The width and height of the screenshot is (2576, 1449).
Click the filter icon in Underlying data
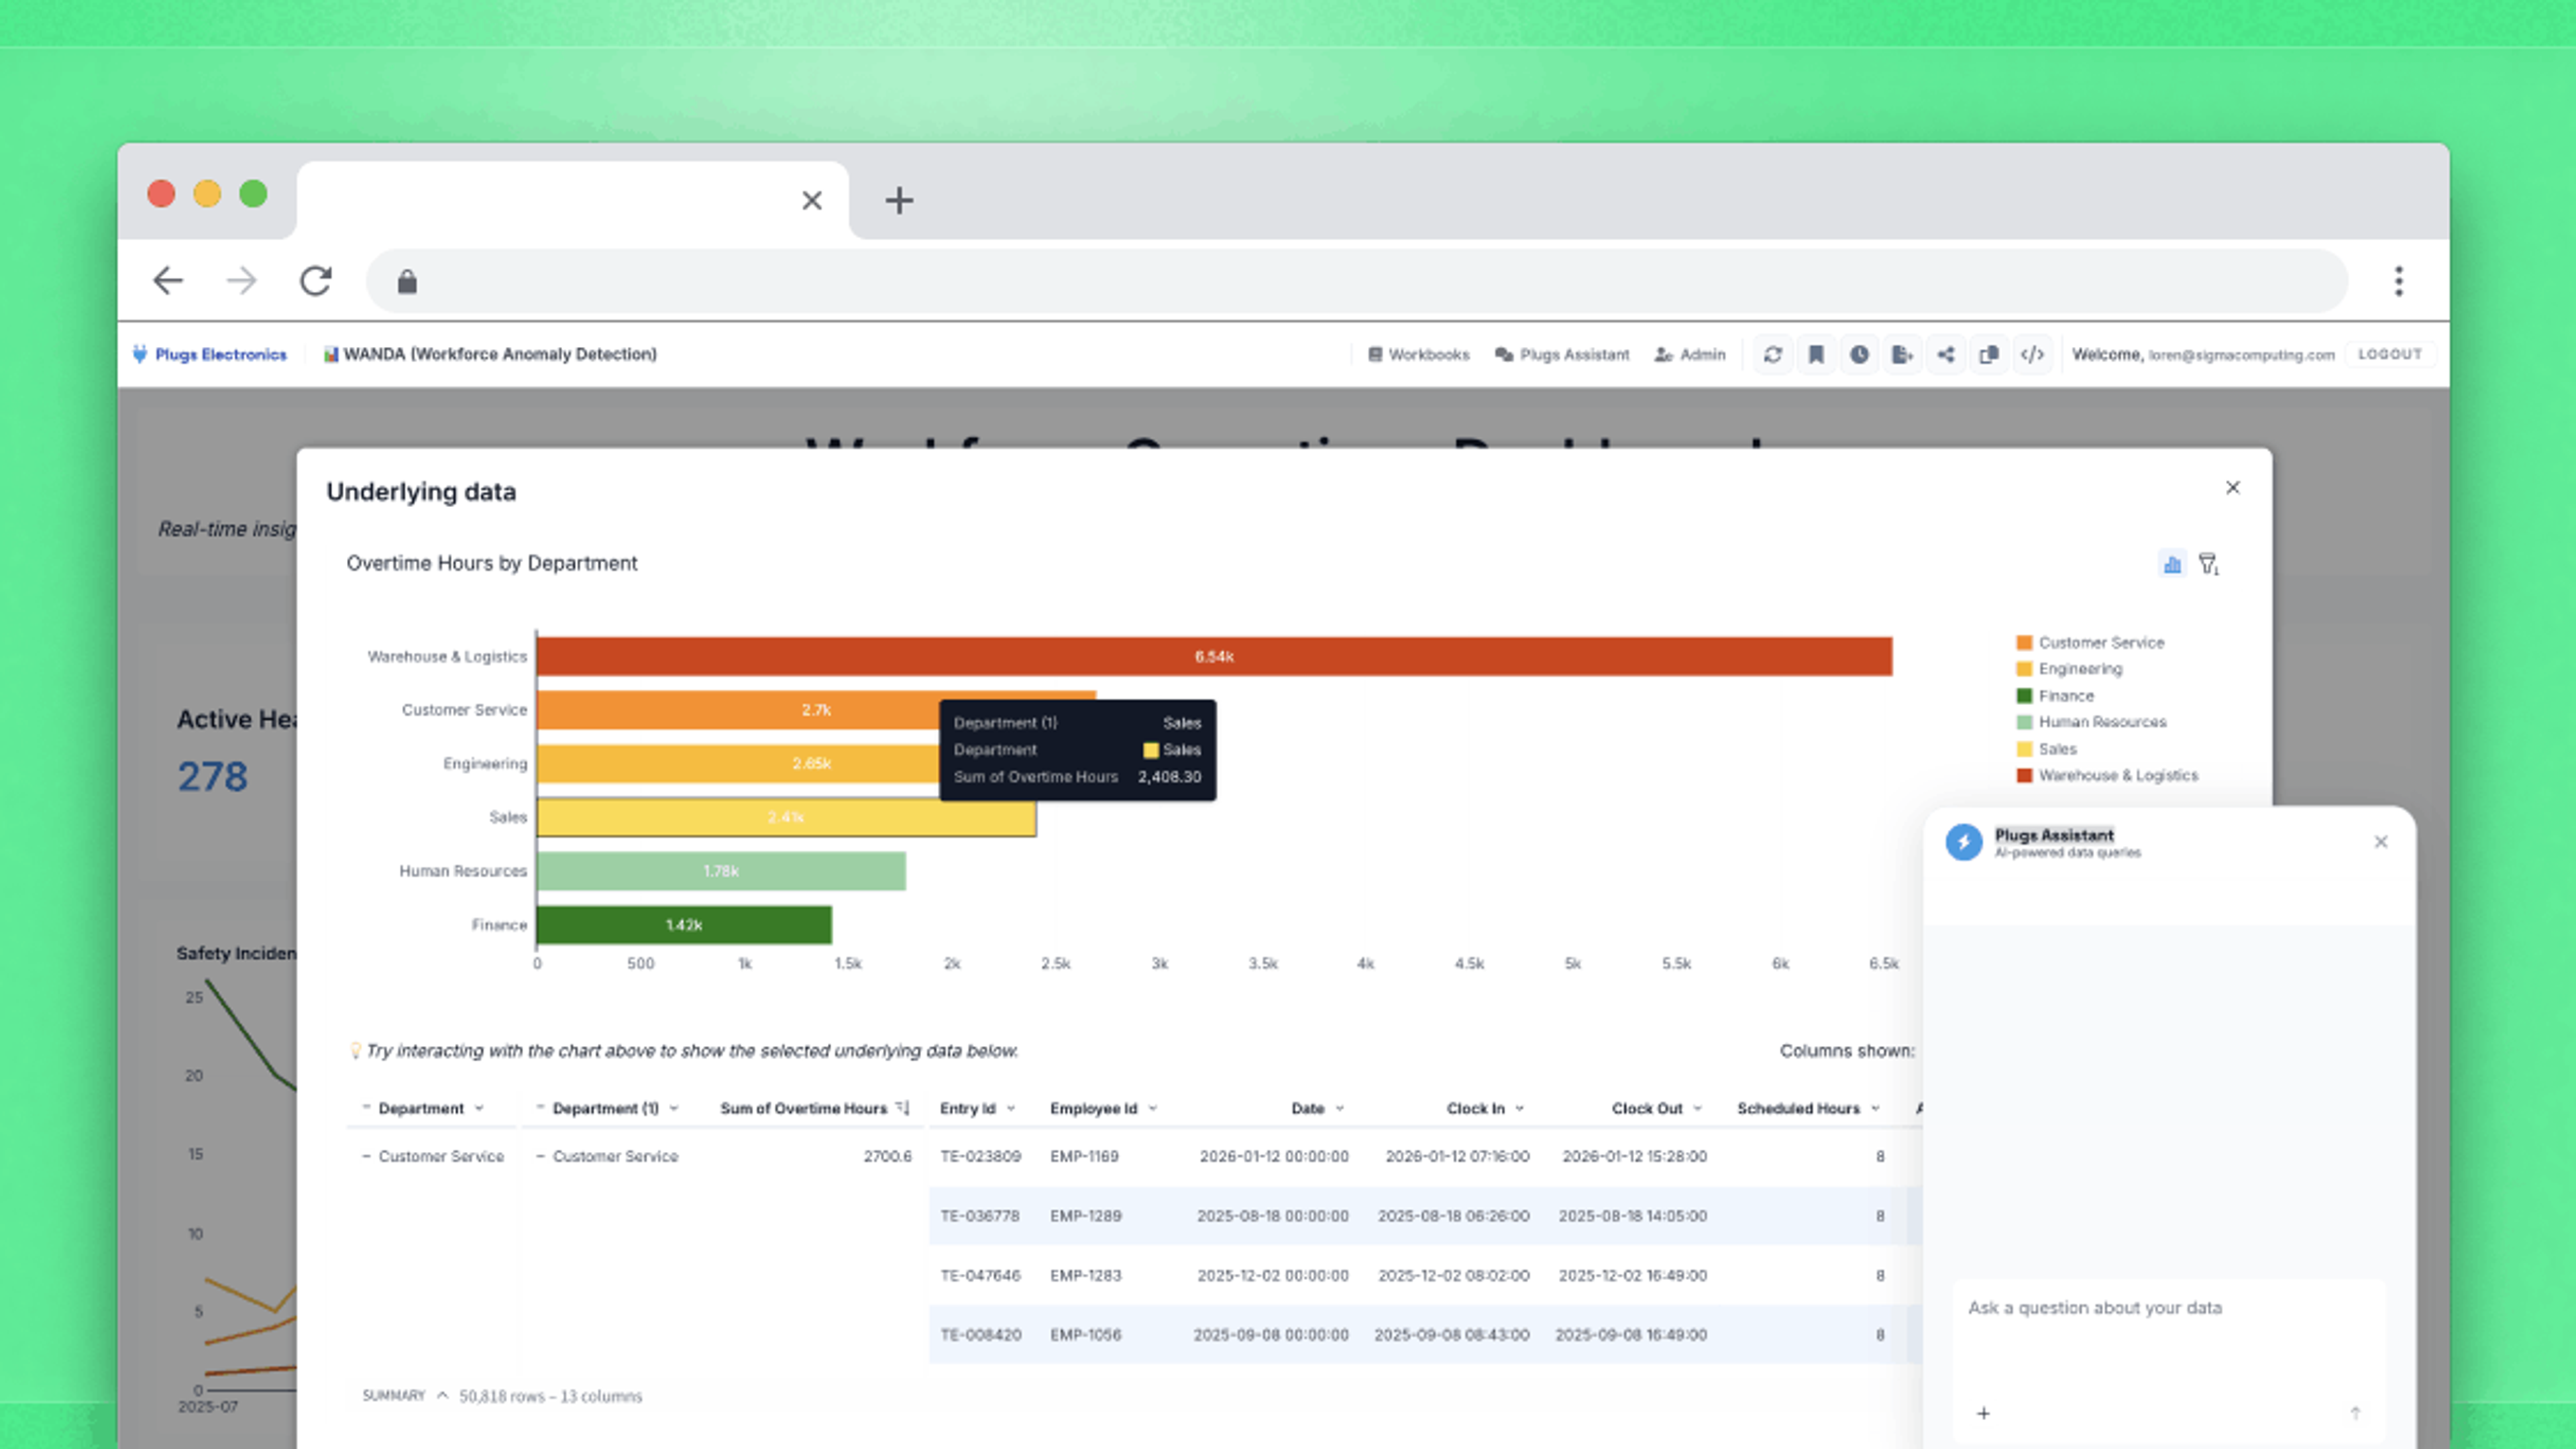pyautogui.click(x=2209, y=565)
